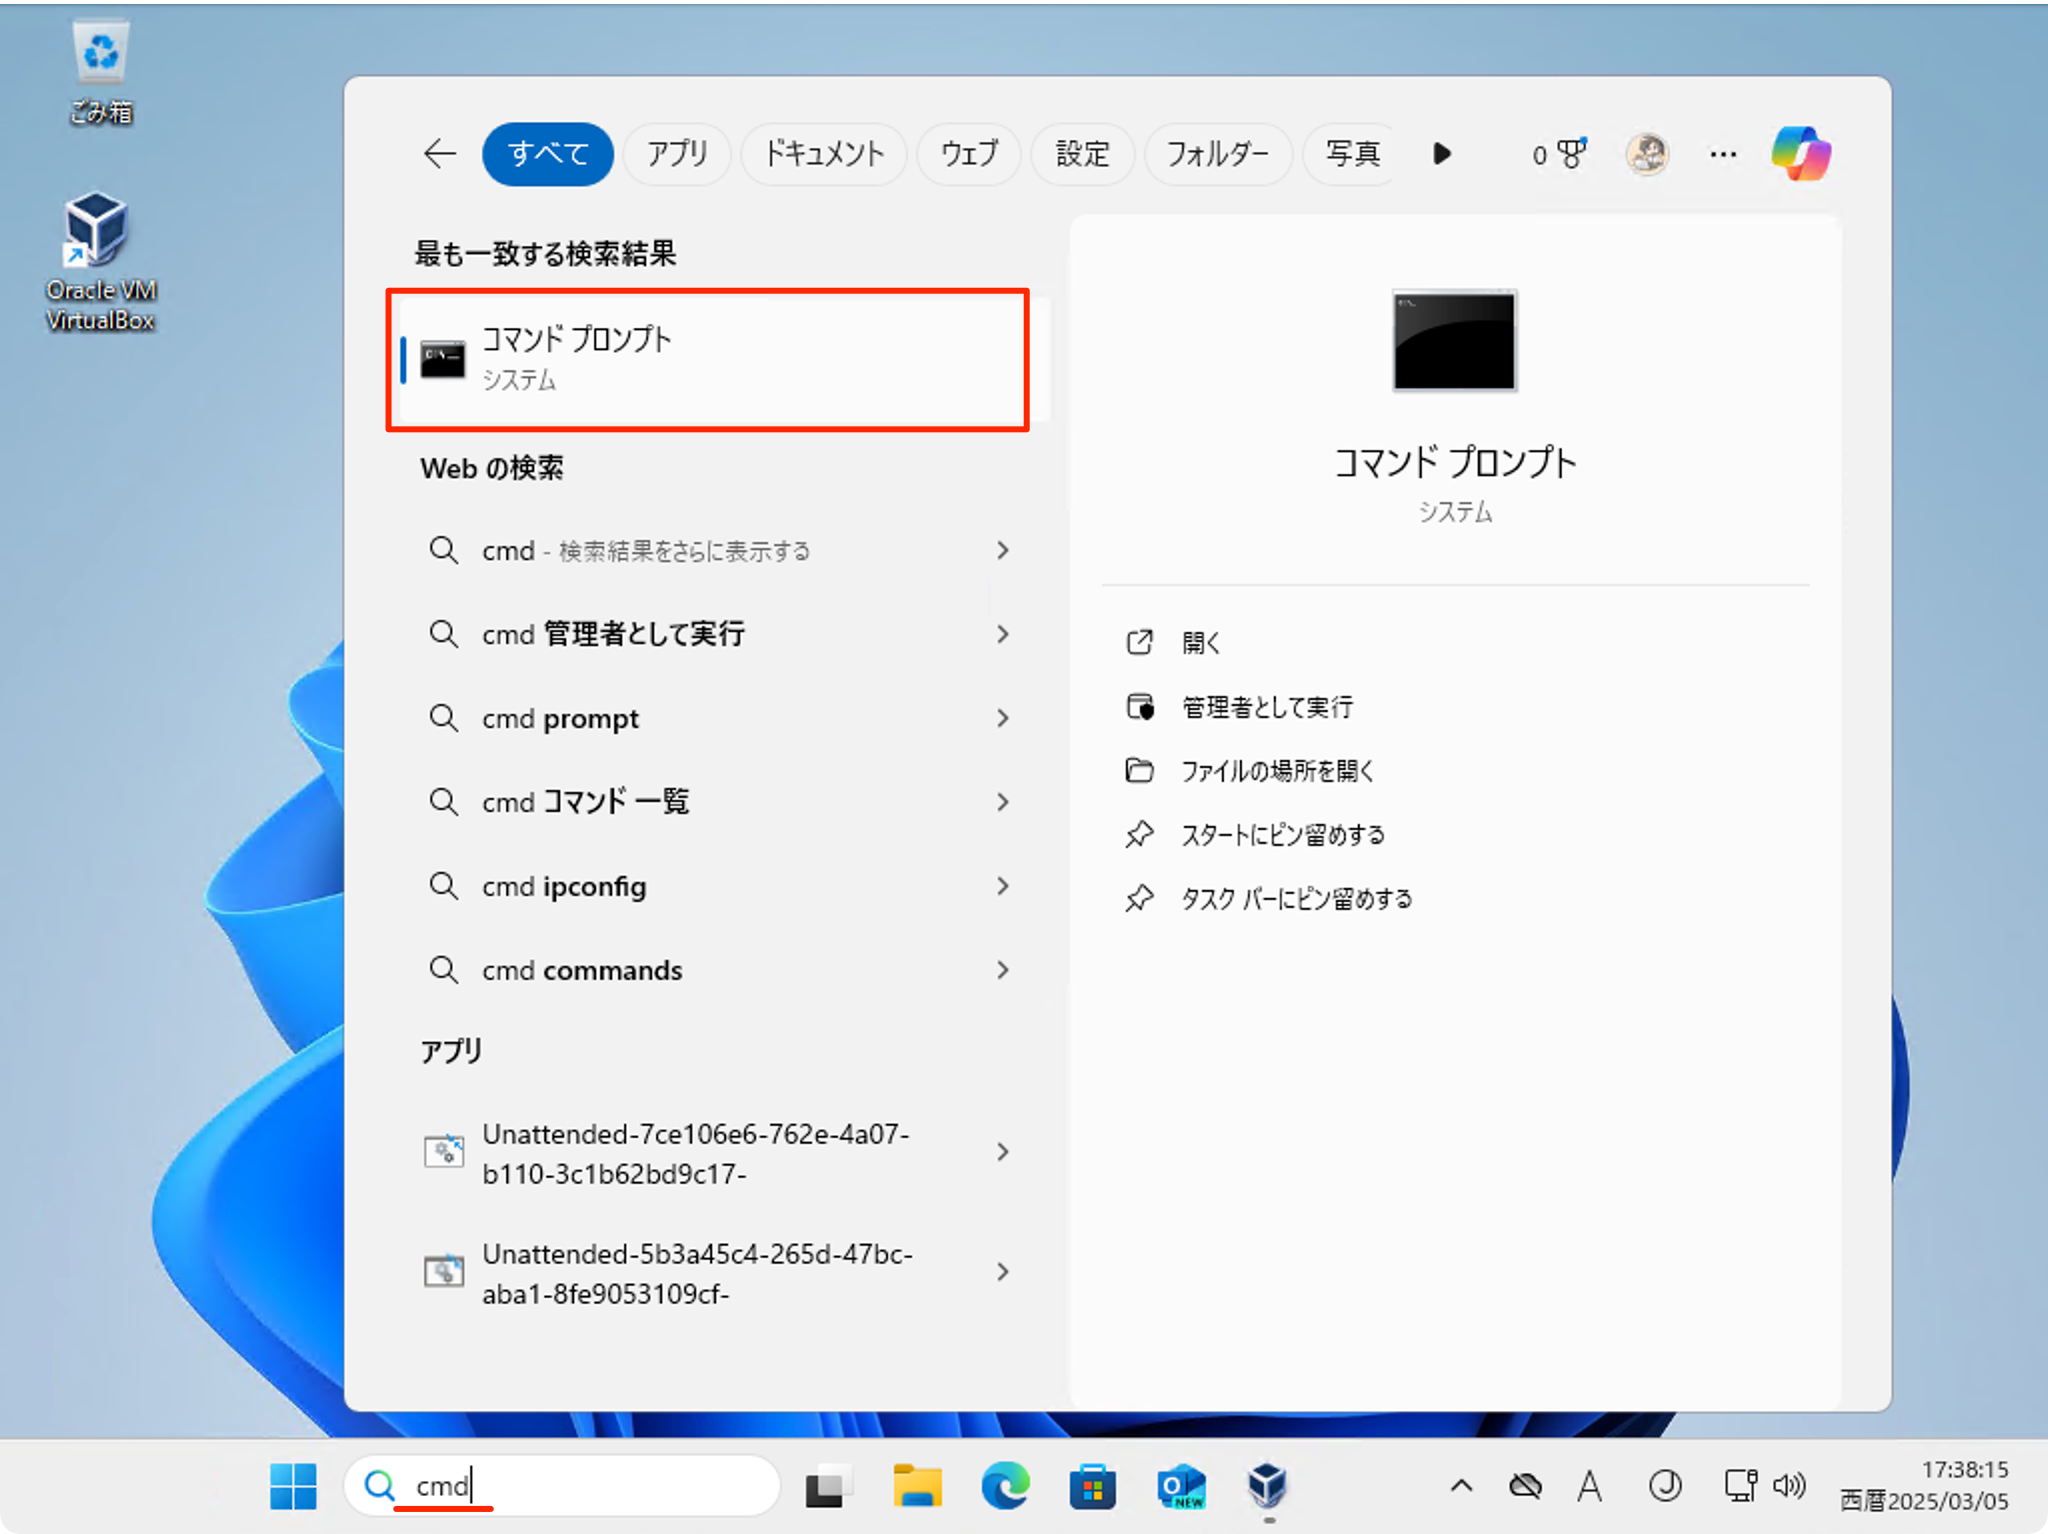Expand the filter categories overflow arrow

point(1441,153)
